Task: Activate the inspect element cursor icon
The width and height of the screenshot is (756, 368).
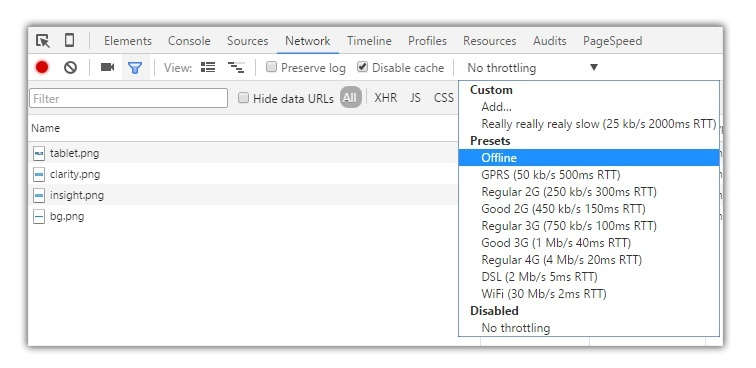Action: (x=43, y=41)
